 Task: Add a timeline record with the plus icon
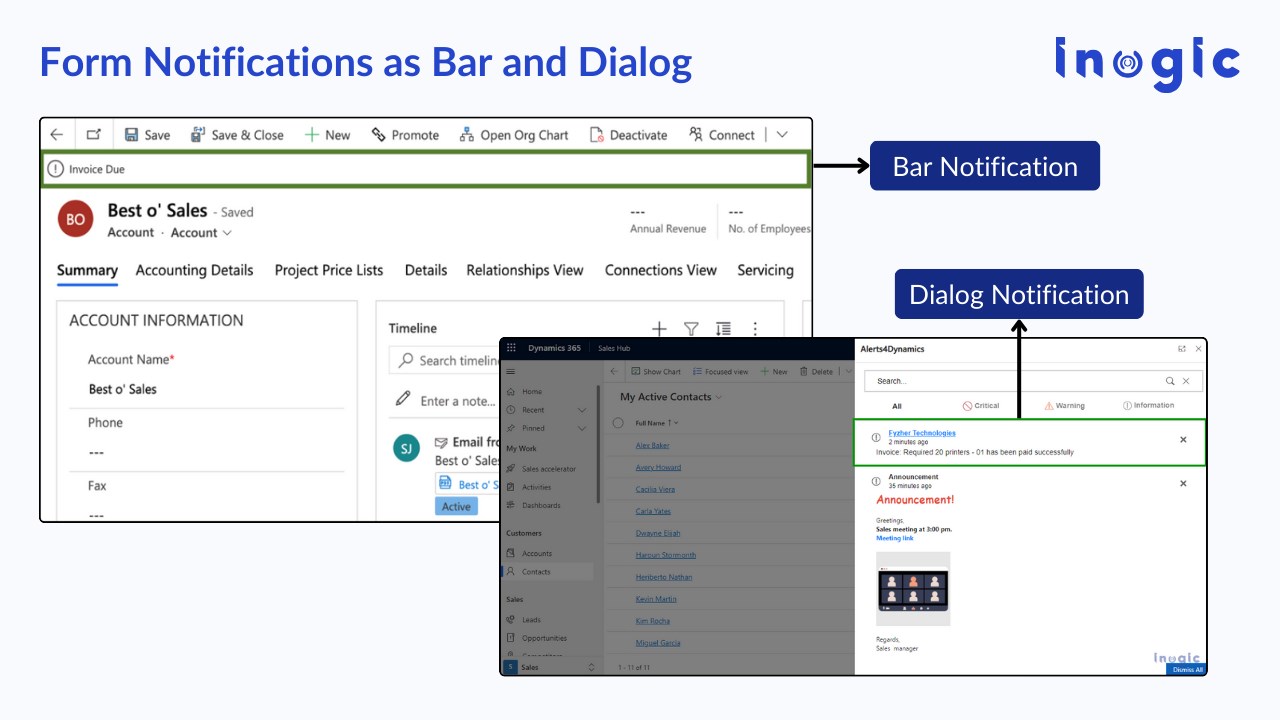pos(659,328)
